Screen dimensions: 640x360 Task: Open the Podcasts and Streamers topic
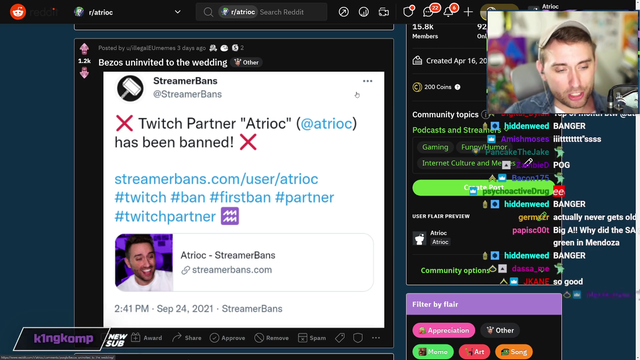[x=456, y=130]
